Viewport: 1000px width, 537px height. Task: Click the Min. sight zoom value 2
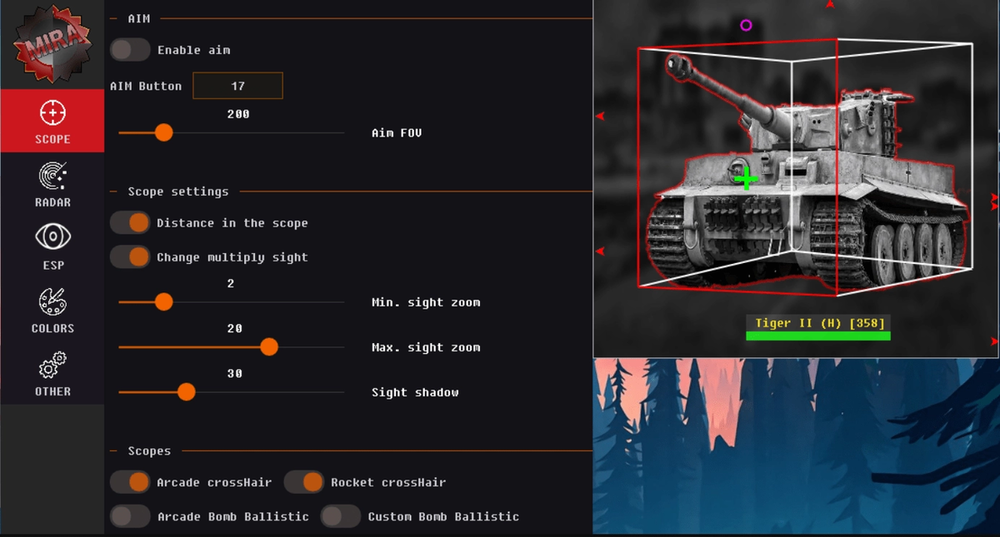coord(231,283)
